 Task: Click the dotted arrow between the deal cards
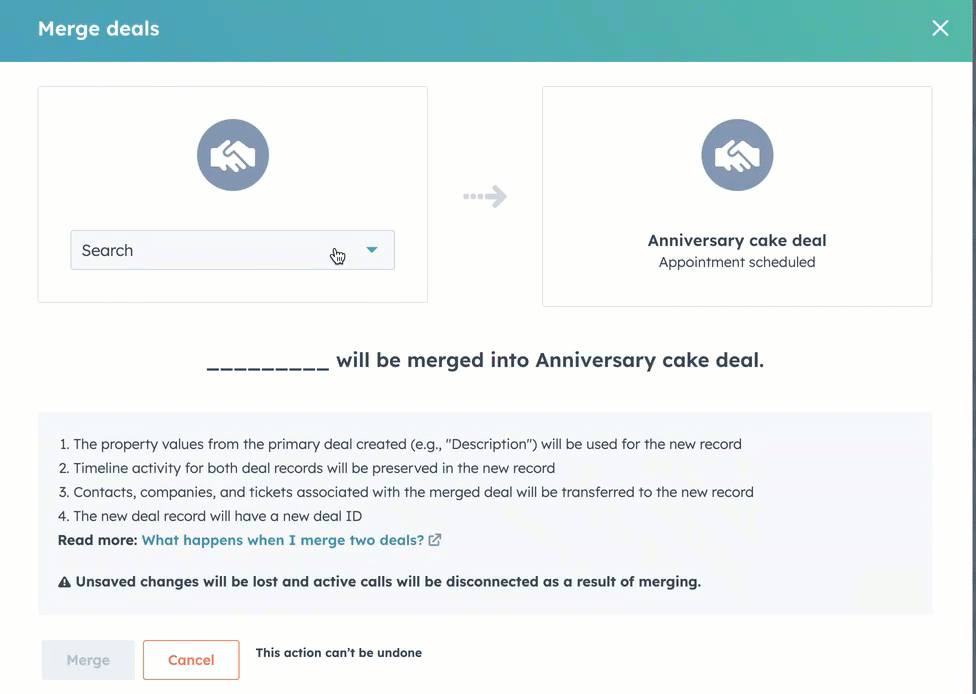(485, 197)
